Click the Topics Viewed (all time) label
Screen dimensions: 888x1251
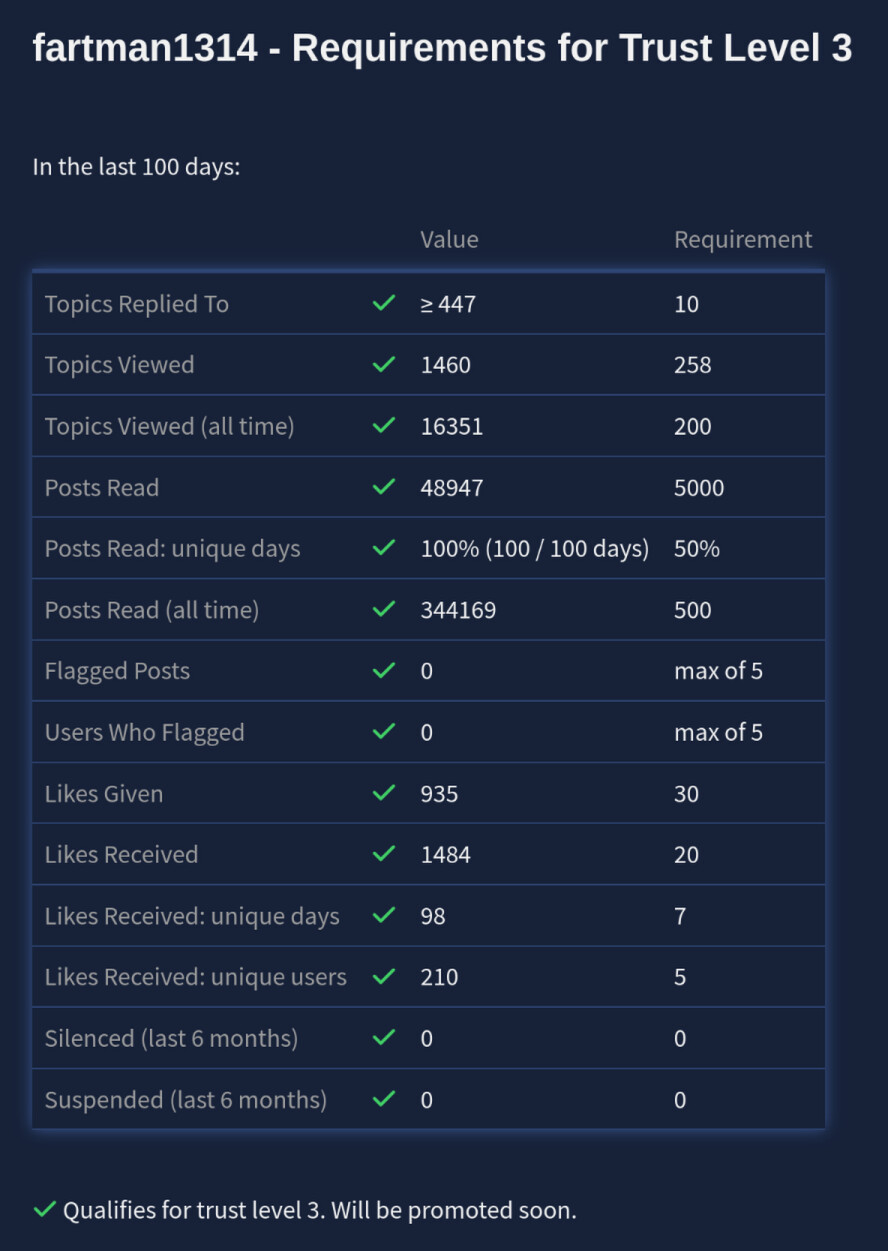[x=169, y=426]
